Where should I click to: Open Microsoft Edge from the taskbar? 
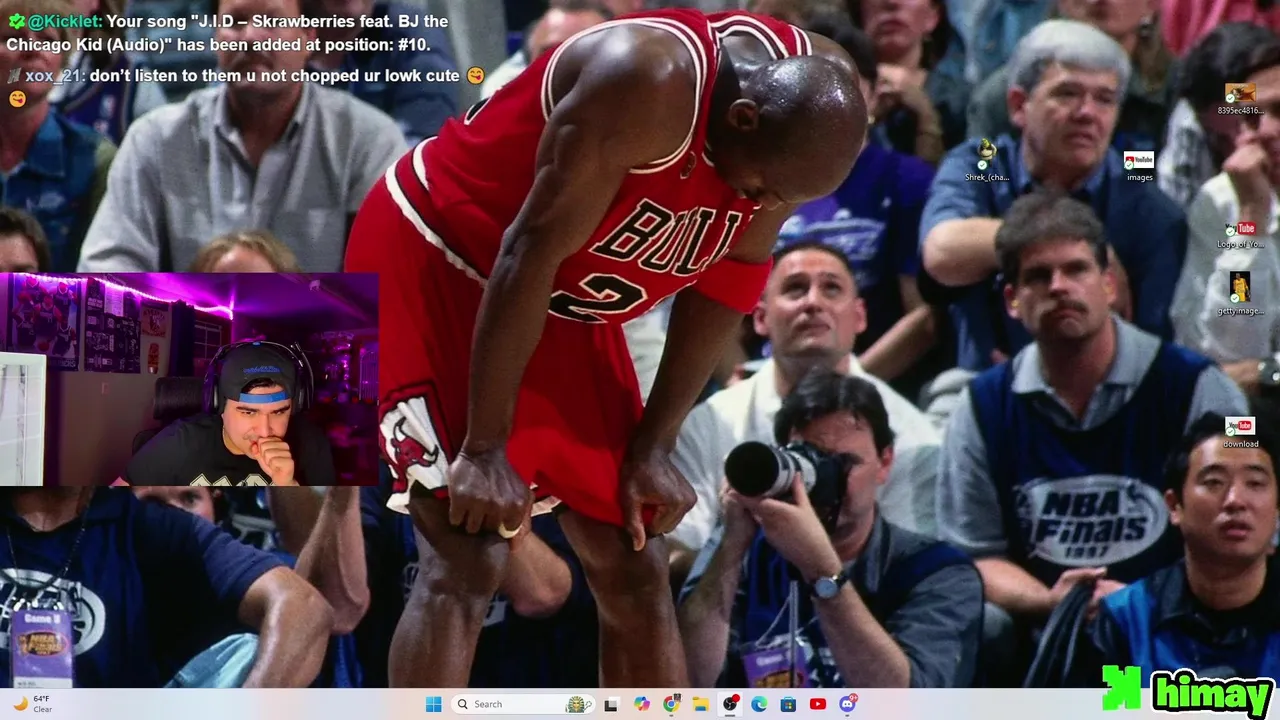(759, 704)
